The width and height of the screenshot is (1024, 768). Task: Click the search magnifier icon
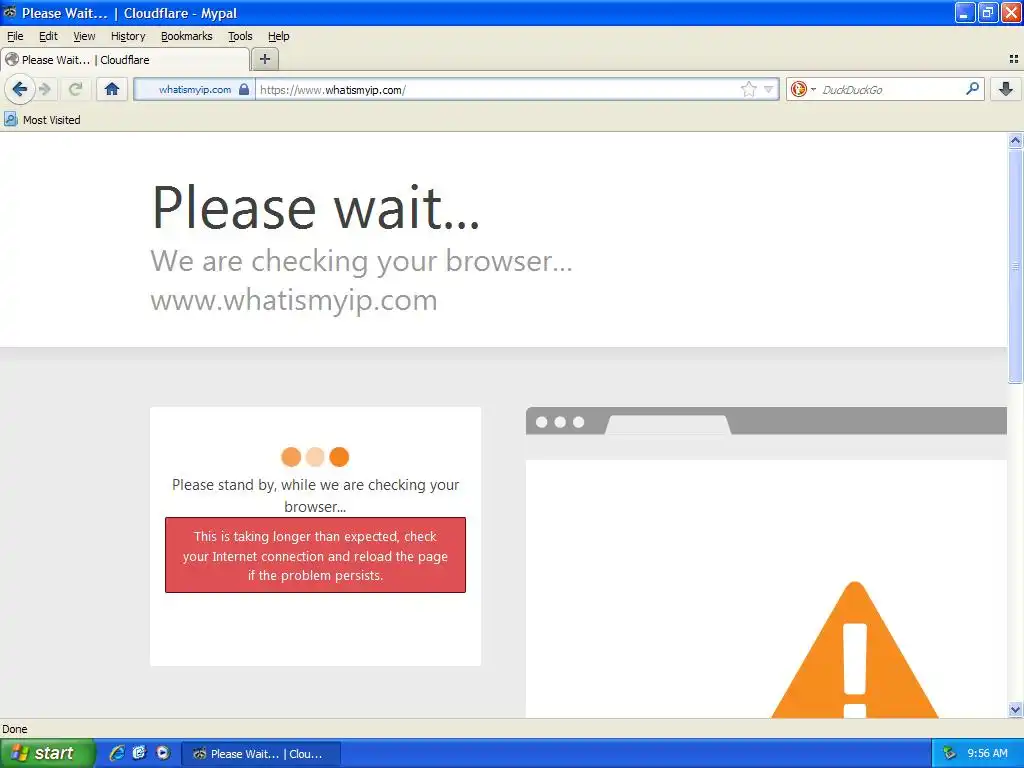coord(972,89)
